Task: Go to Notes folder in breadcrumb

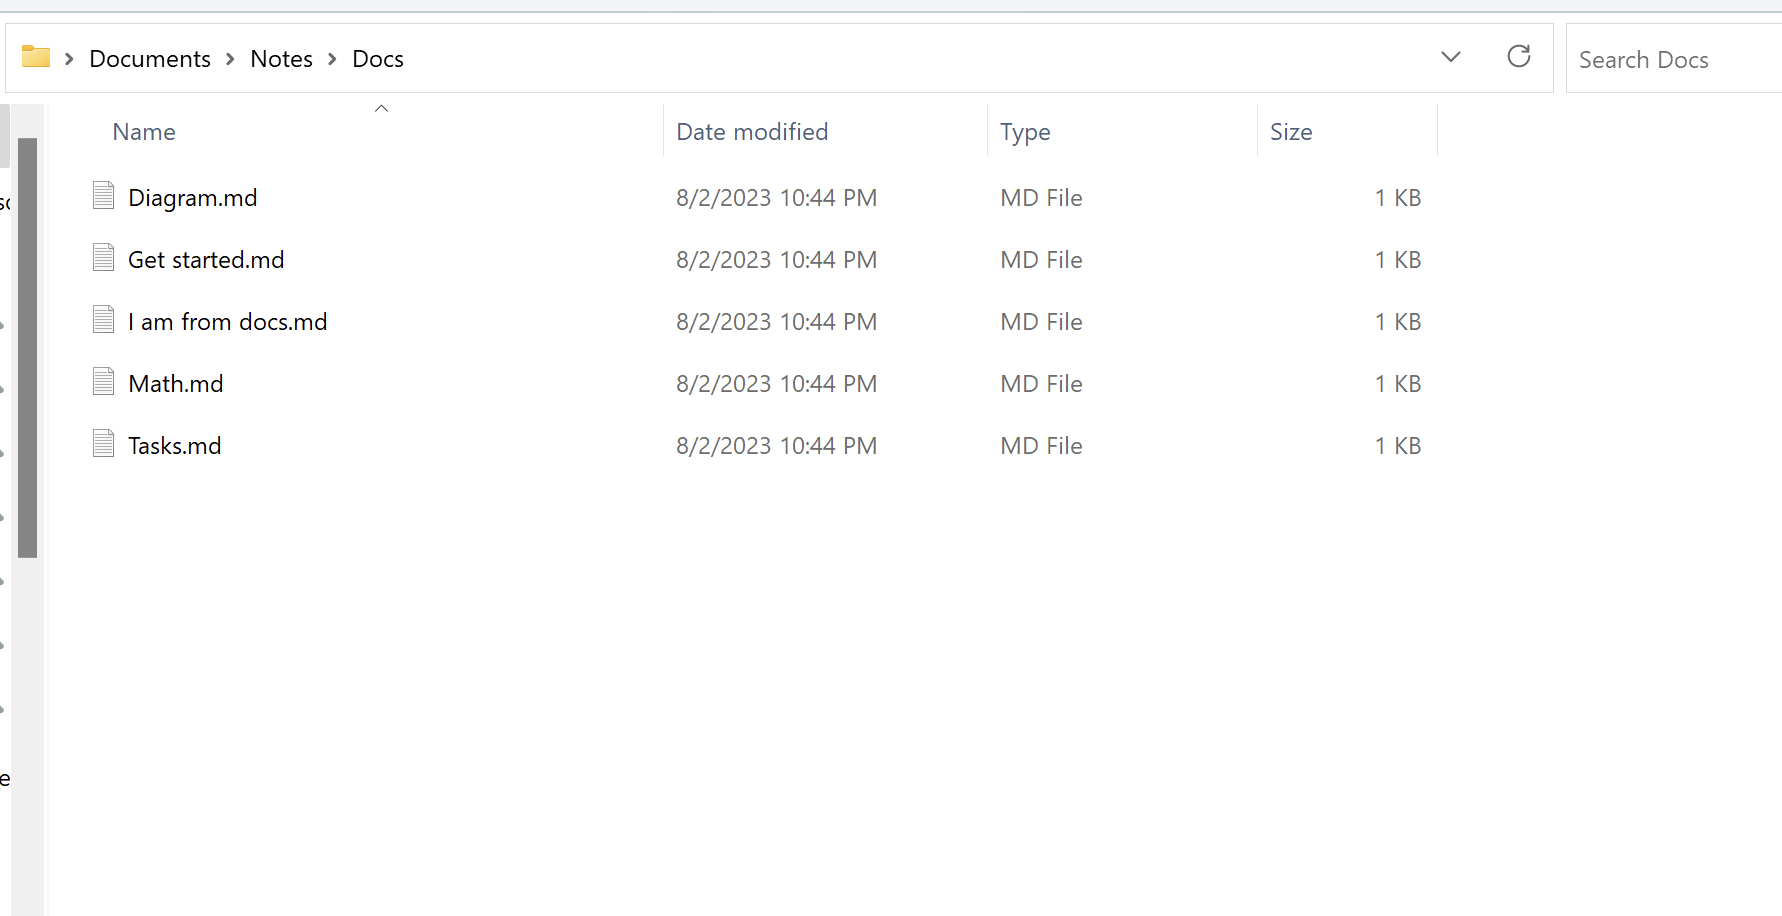Action: (x=281, y=59)
